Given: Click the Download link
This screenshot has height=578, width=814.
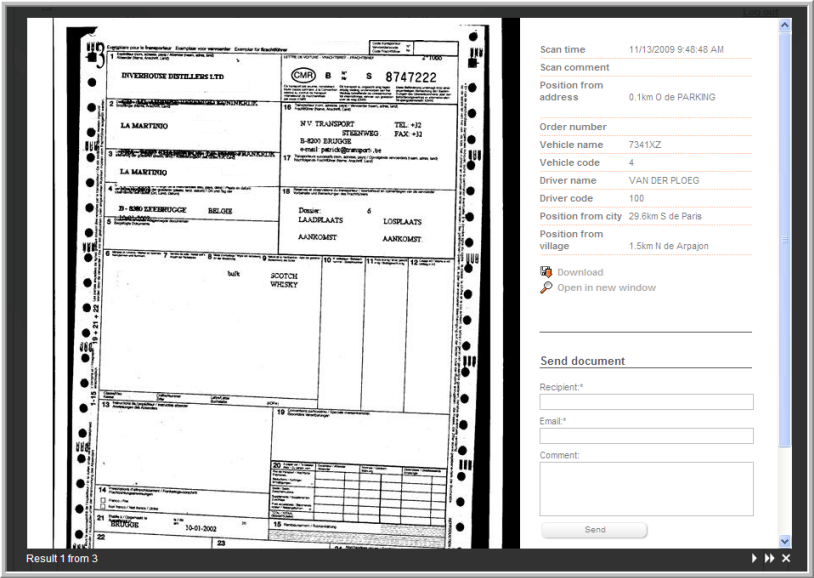Looking at the screenshot, I should [580, 272].
